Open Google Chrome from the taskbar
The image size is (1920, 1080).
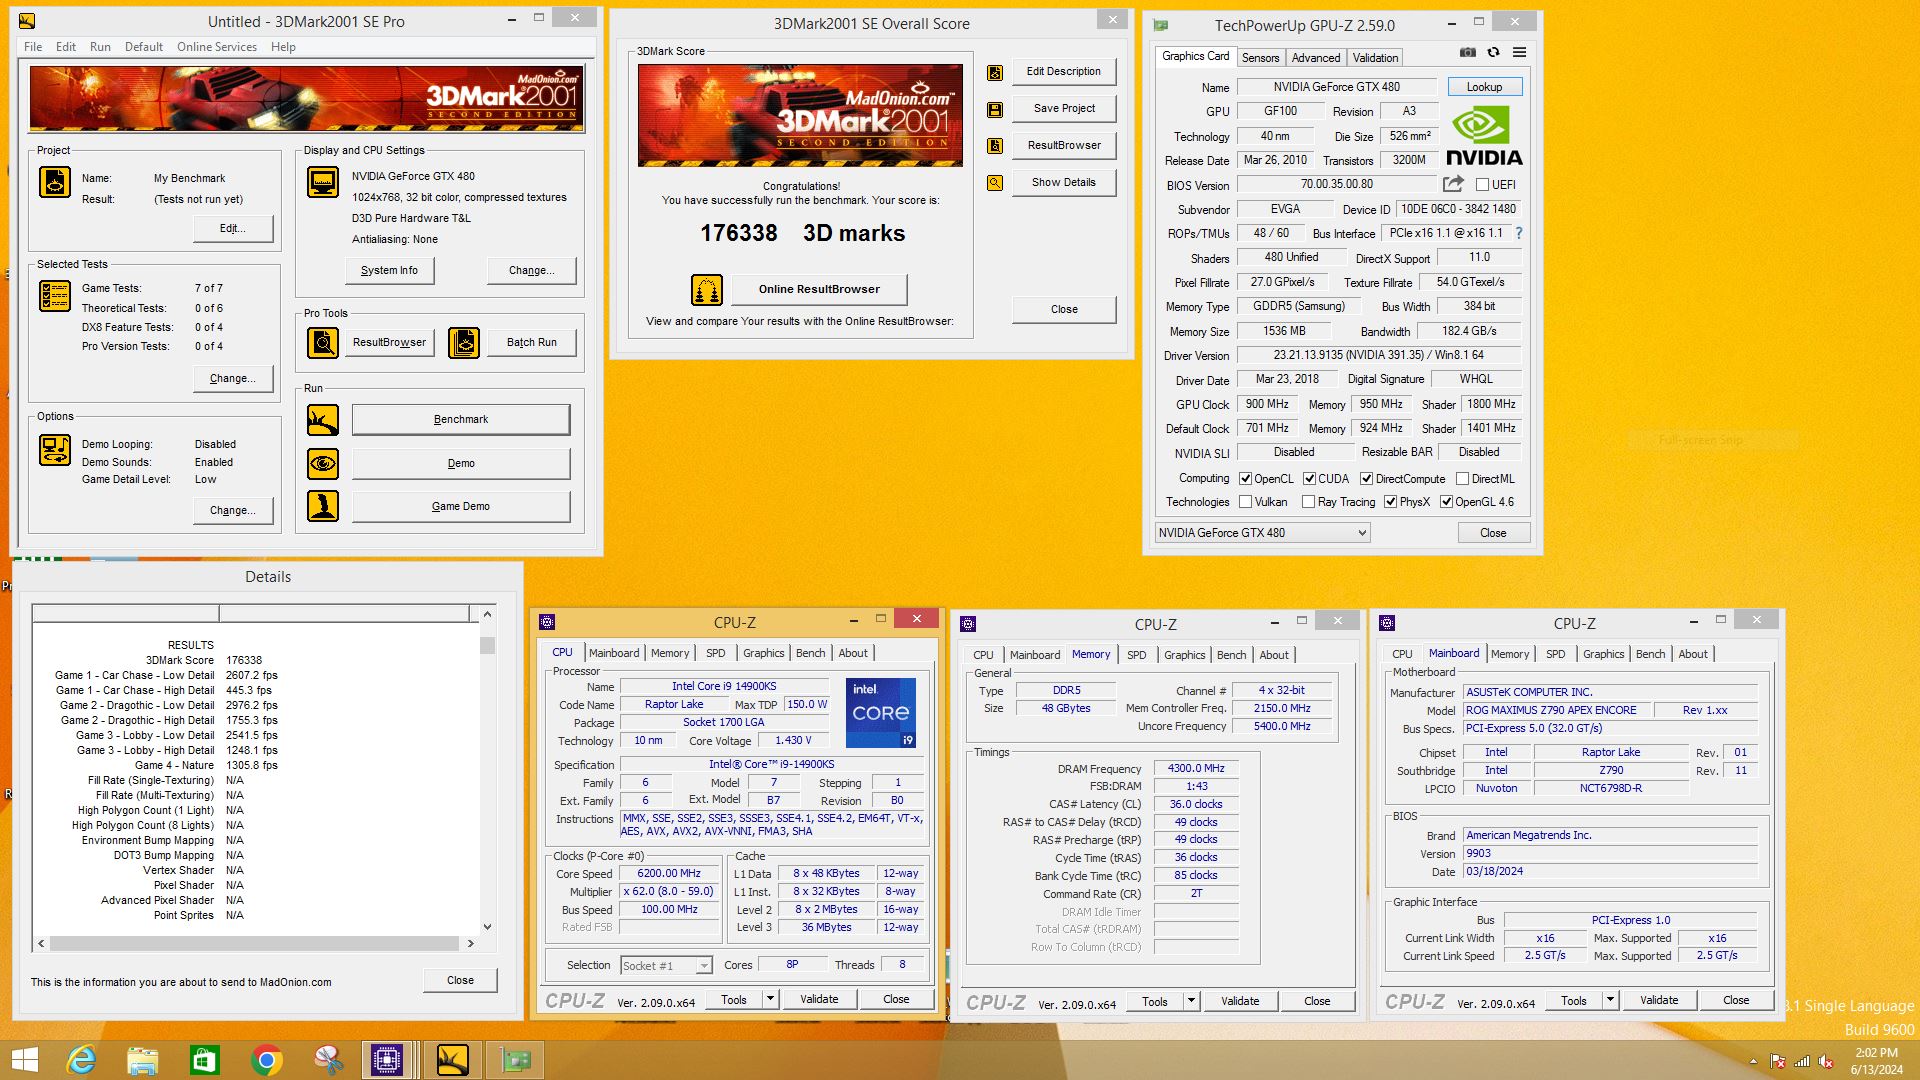266,1060
